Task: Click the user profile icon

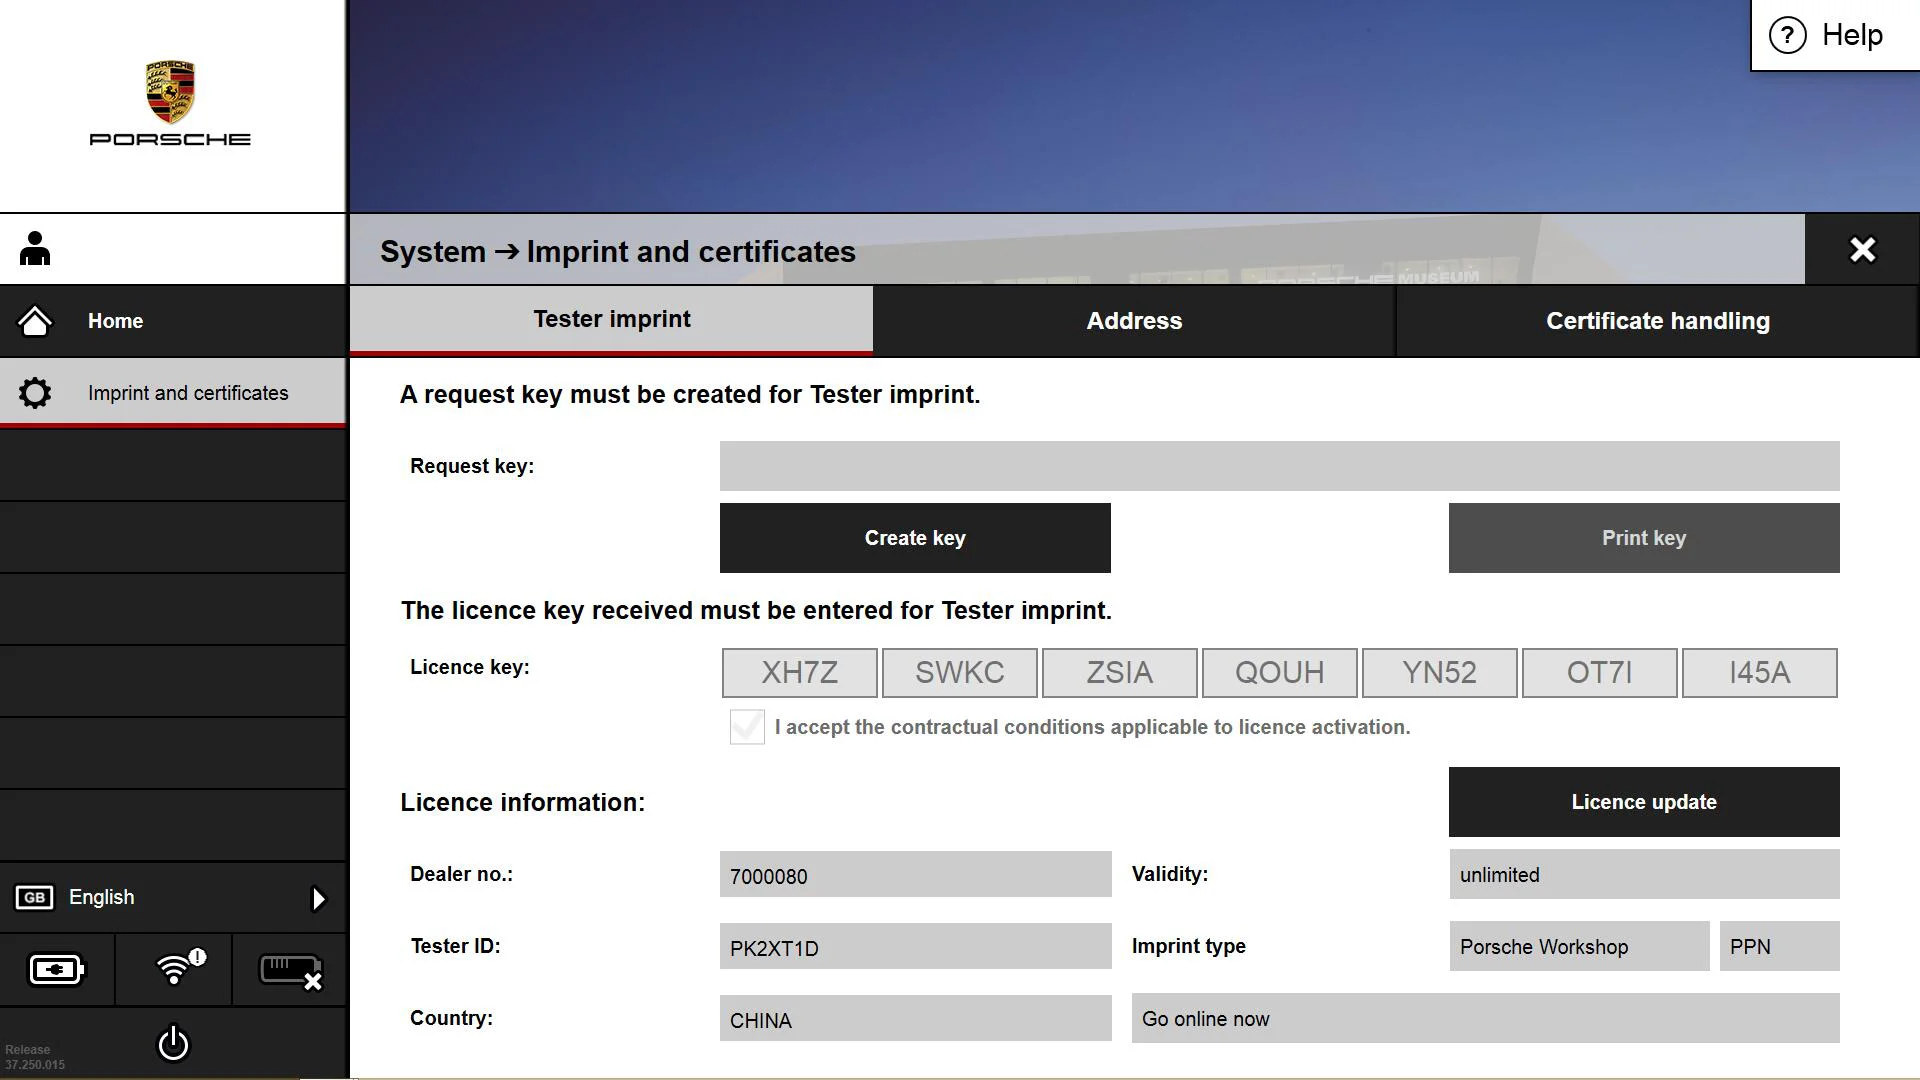Action: coord(35,249)
